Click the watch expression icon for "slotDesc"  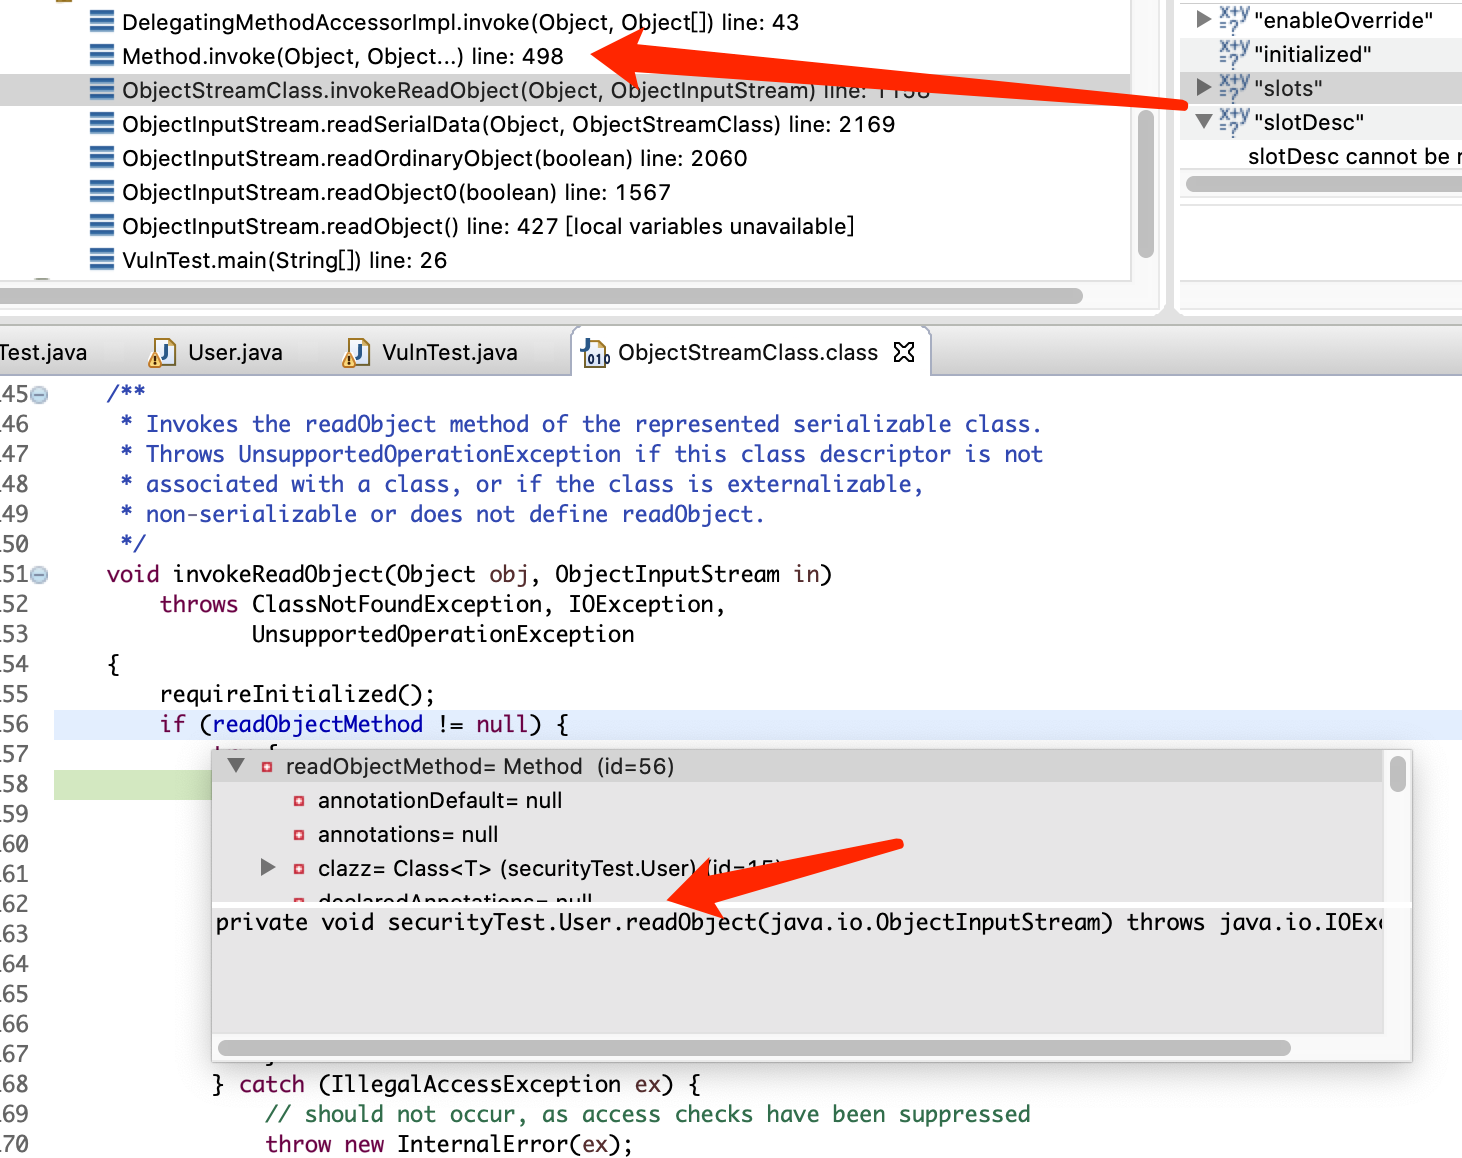click(x=1234, y=121)
